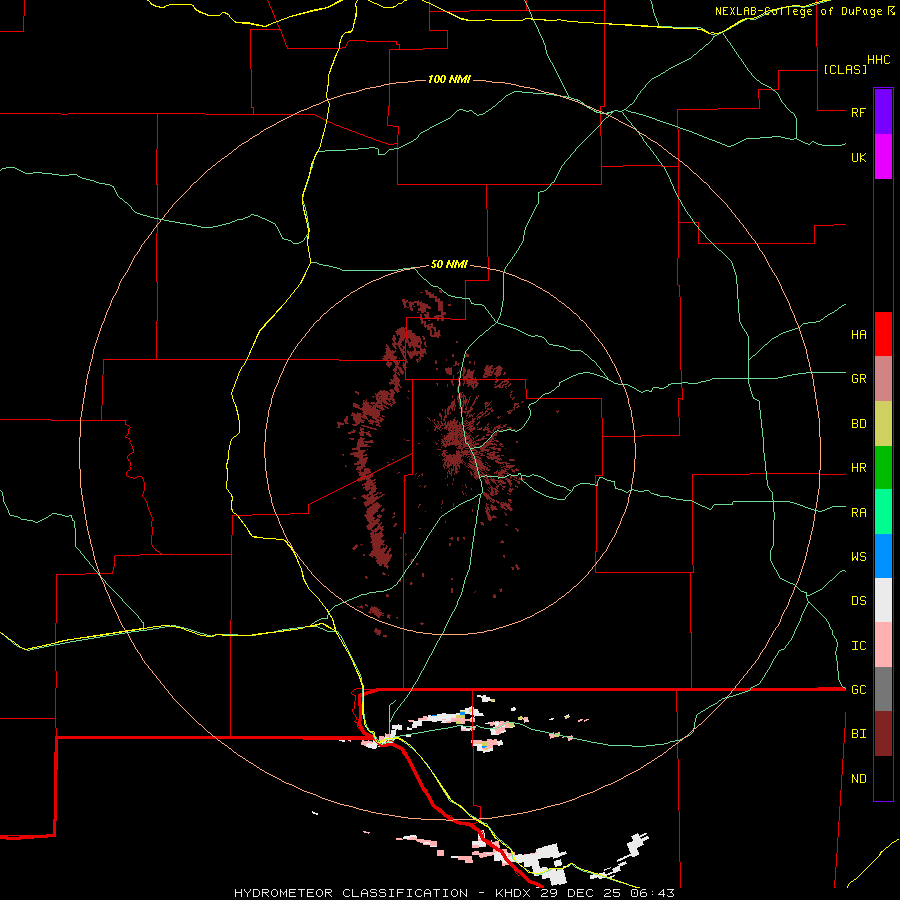This screenshot has height=900, width=900.
Task: Click the dark red BI legend swatch
Action: tap(883, 734)
